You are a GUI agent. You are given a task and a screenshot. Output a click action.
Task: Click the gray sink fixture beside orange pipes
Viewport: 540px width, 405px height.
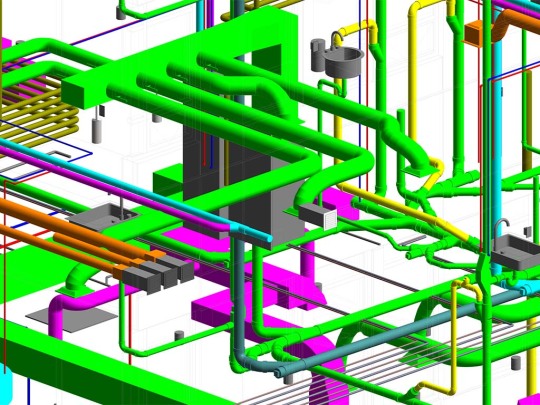pos(103,217)
